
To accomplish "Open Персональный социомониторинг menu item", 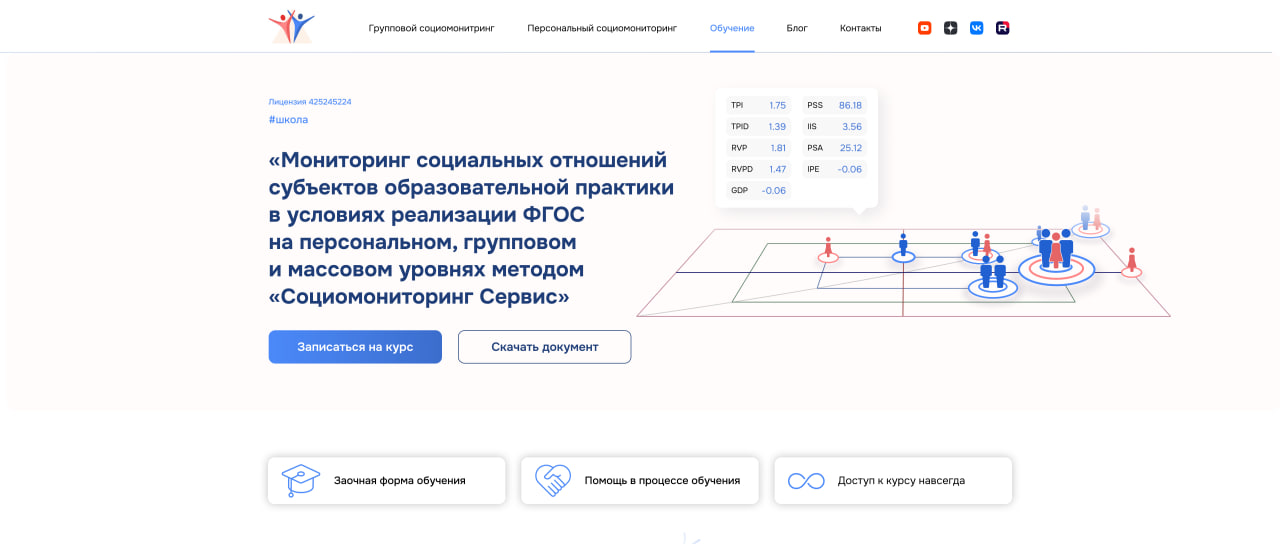I will click(x=602, y=28).
